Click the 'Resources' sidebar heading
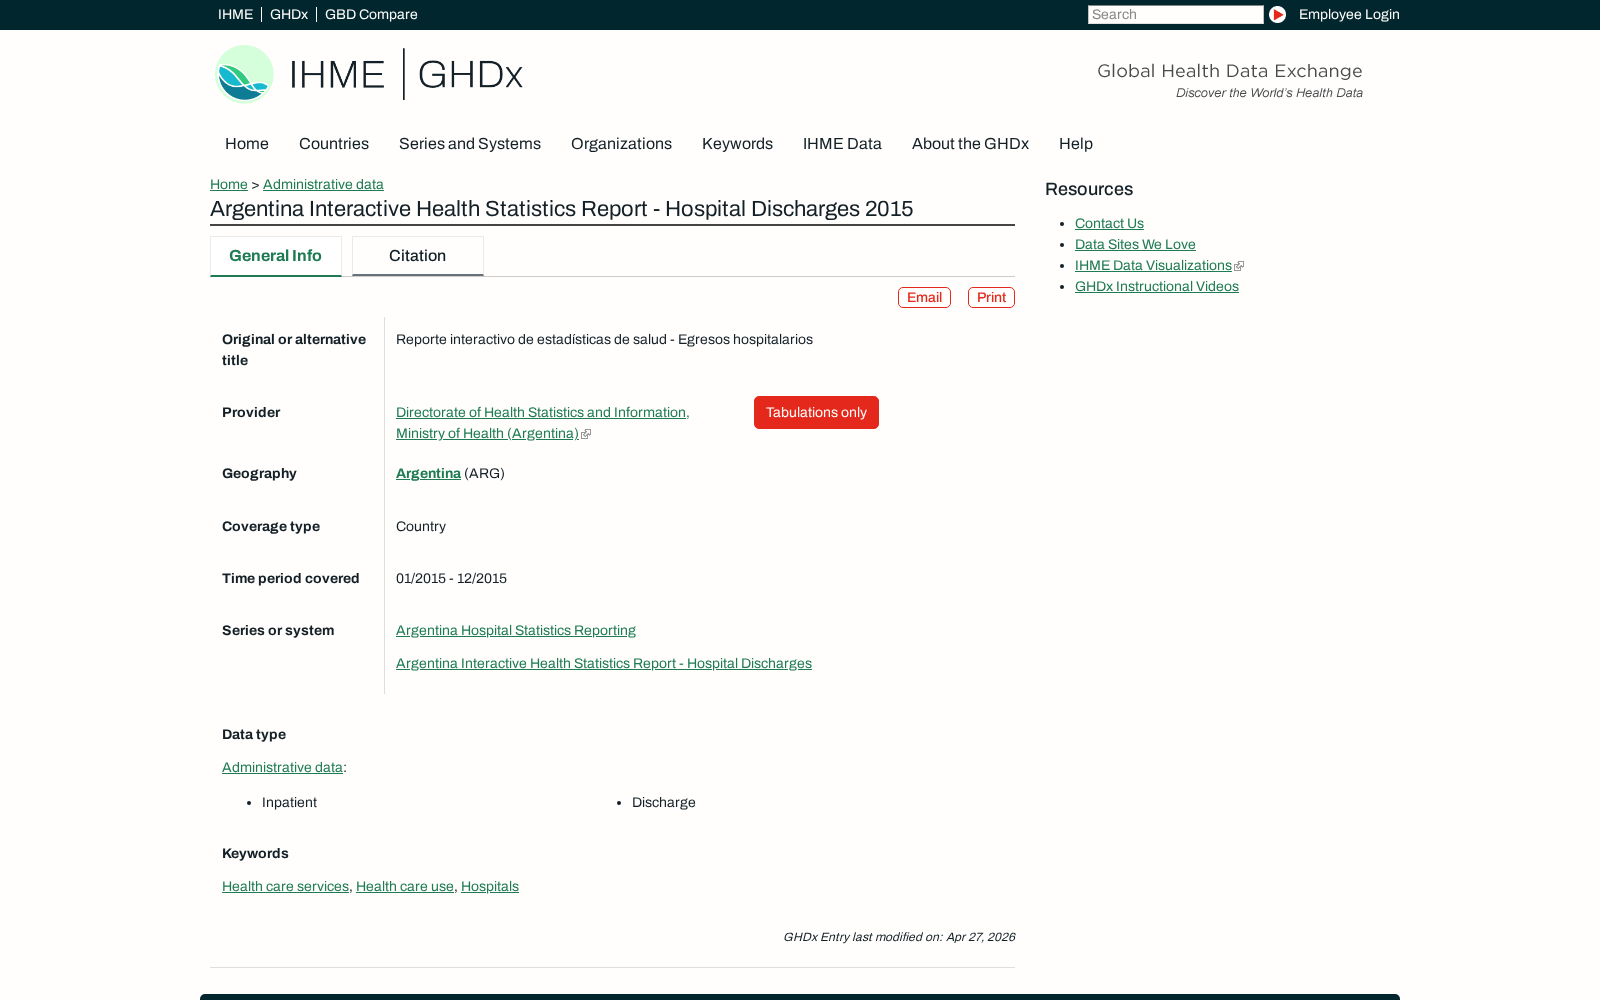The width and height of the screenshot is (1600, 1000). (x=1089, y=189)
